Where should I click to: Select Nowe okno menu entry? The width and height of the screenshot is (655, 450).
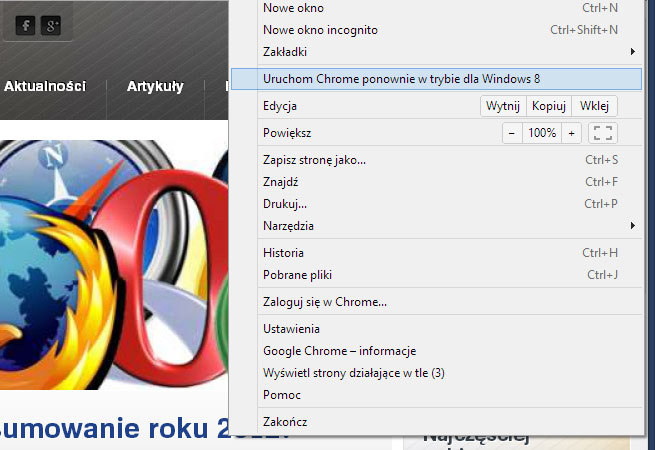pos(437,8)
